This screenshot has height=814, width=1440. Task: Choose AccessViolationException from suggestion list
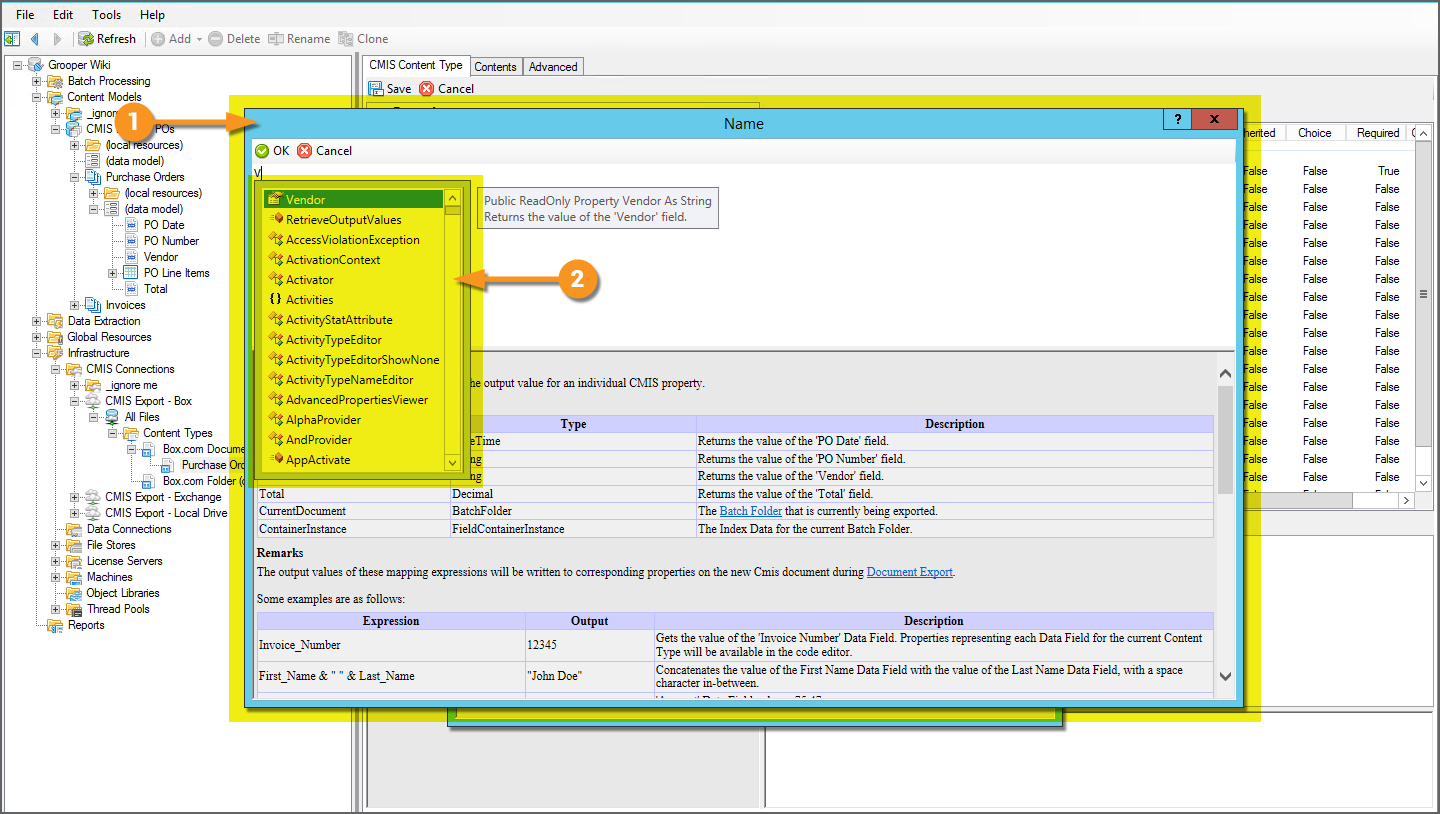(x=352, y=240)
